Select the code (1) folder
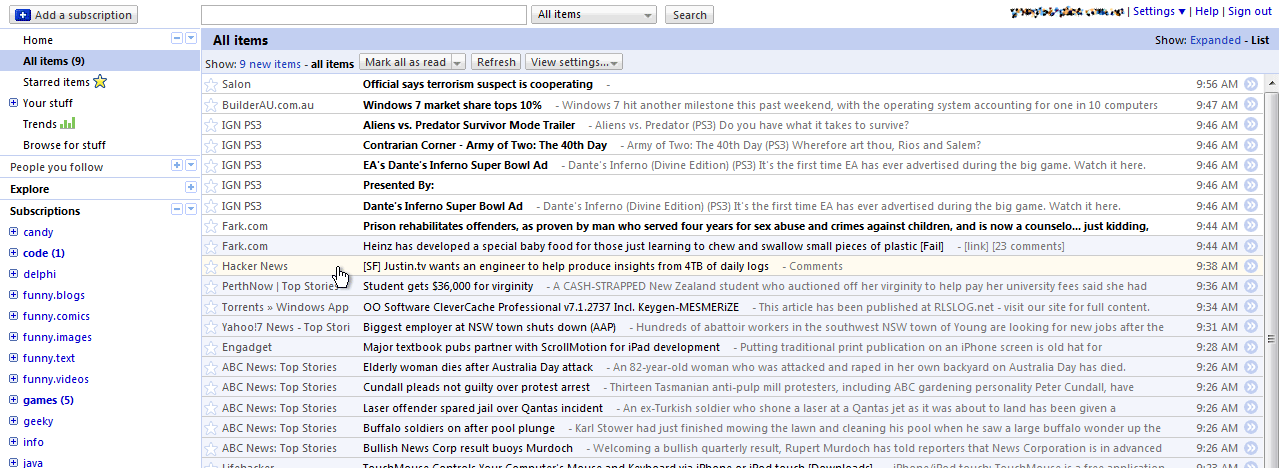The height and width of the screenshot is (468, 1279). (x=44, y=253)
